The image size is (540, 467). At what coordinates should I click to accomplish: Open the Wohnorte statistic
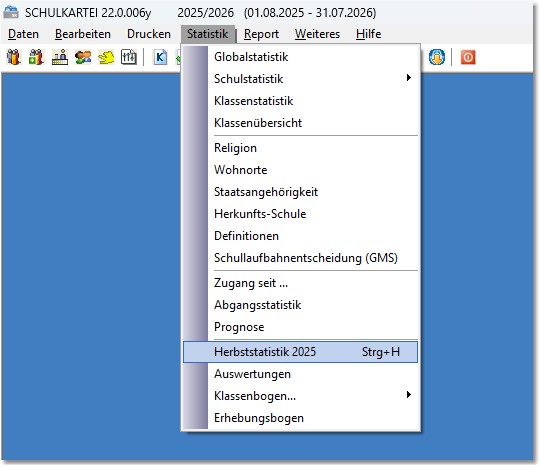[x=300, y=170]
